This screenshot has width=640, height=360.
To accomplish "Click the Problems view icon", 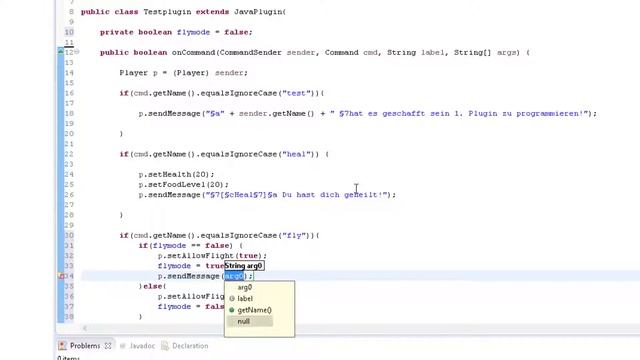I will click(x=62, y=346).
